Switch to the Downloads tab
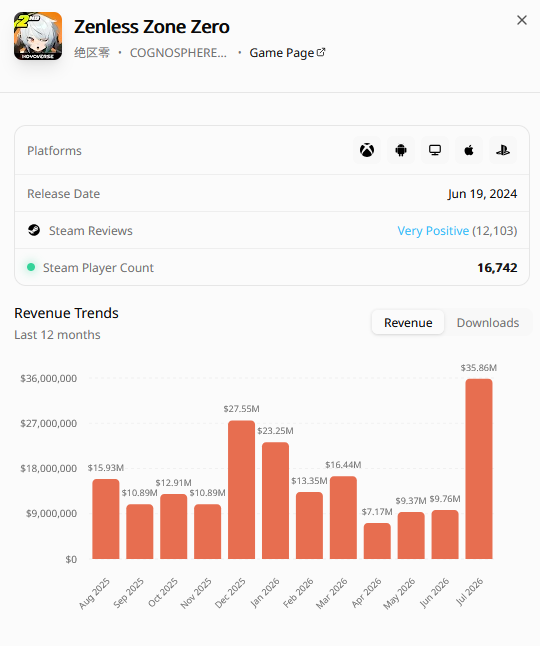540x646 pixels. [x=488, y=322]
